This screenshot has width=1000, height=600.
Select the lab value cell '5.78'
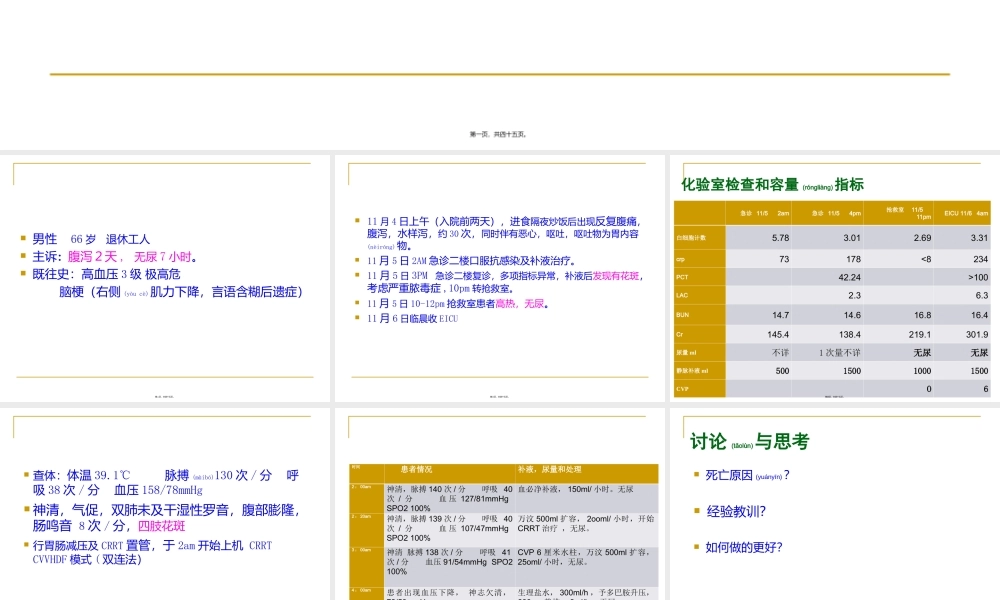[x=758, y=237]
